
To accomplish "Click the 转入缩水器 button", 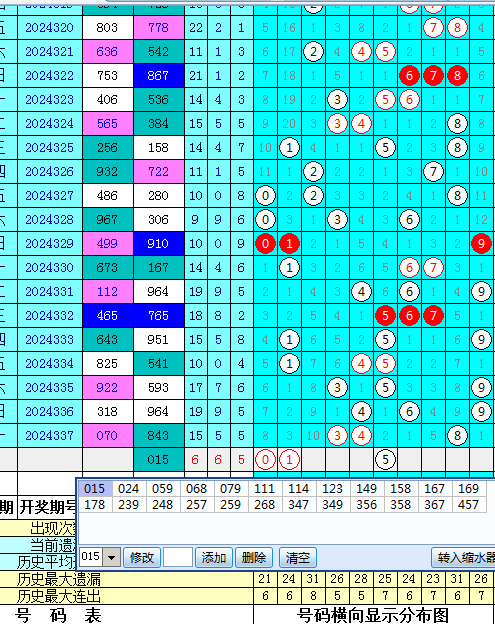I will 464,557.
